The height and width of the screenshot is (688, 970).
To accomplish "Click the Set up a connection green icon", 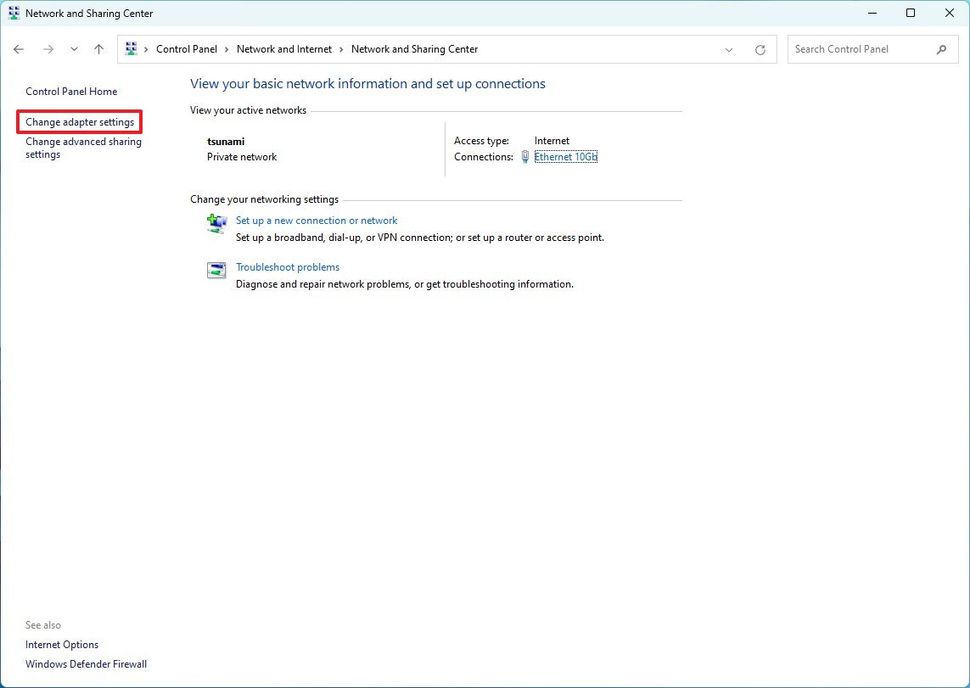I will (216, 223).
